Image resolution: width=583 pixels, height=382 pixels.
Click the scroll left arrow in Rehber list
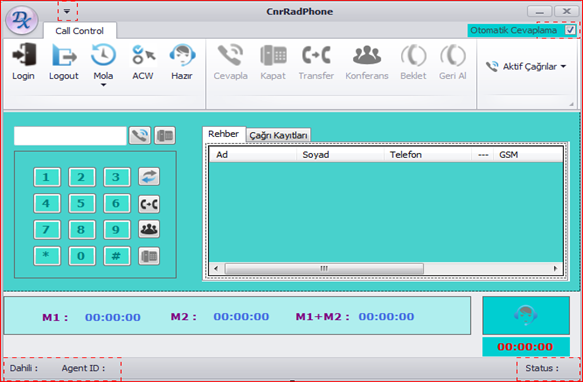[216, 268]
